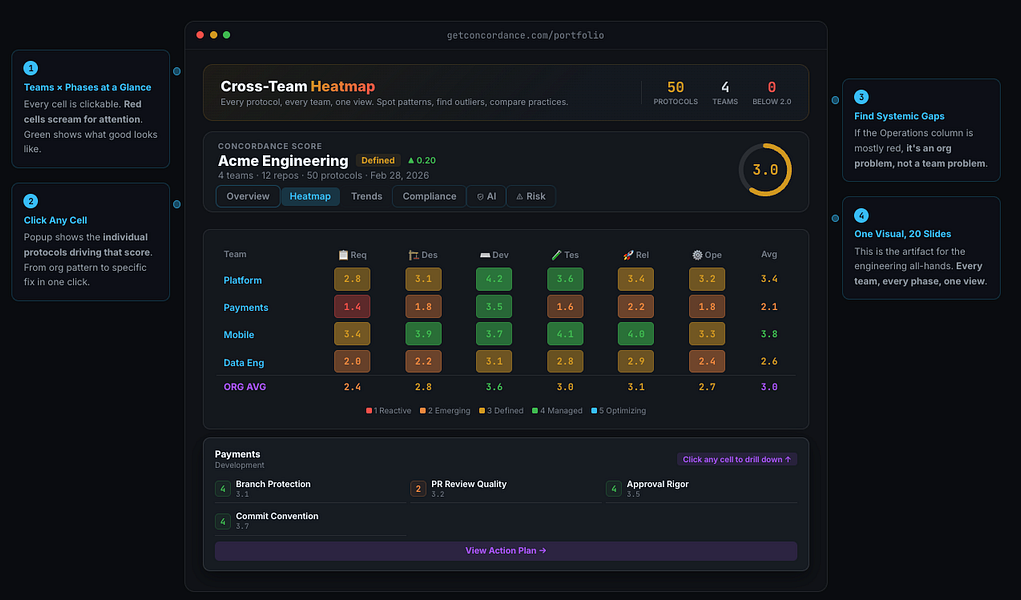Screen dimensions: 1021x600
Task: Click the Requirements clipboard icon in header
Action: (343, 255)
